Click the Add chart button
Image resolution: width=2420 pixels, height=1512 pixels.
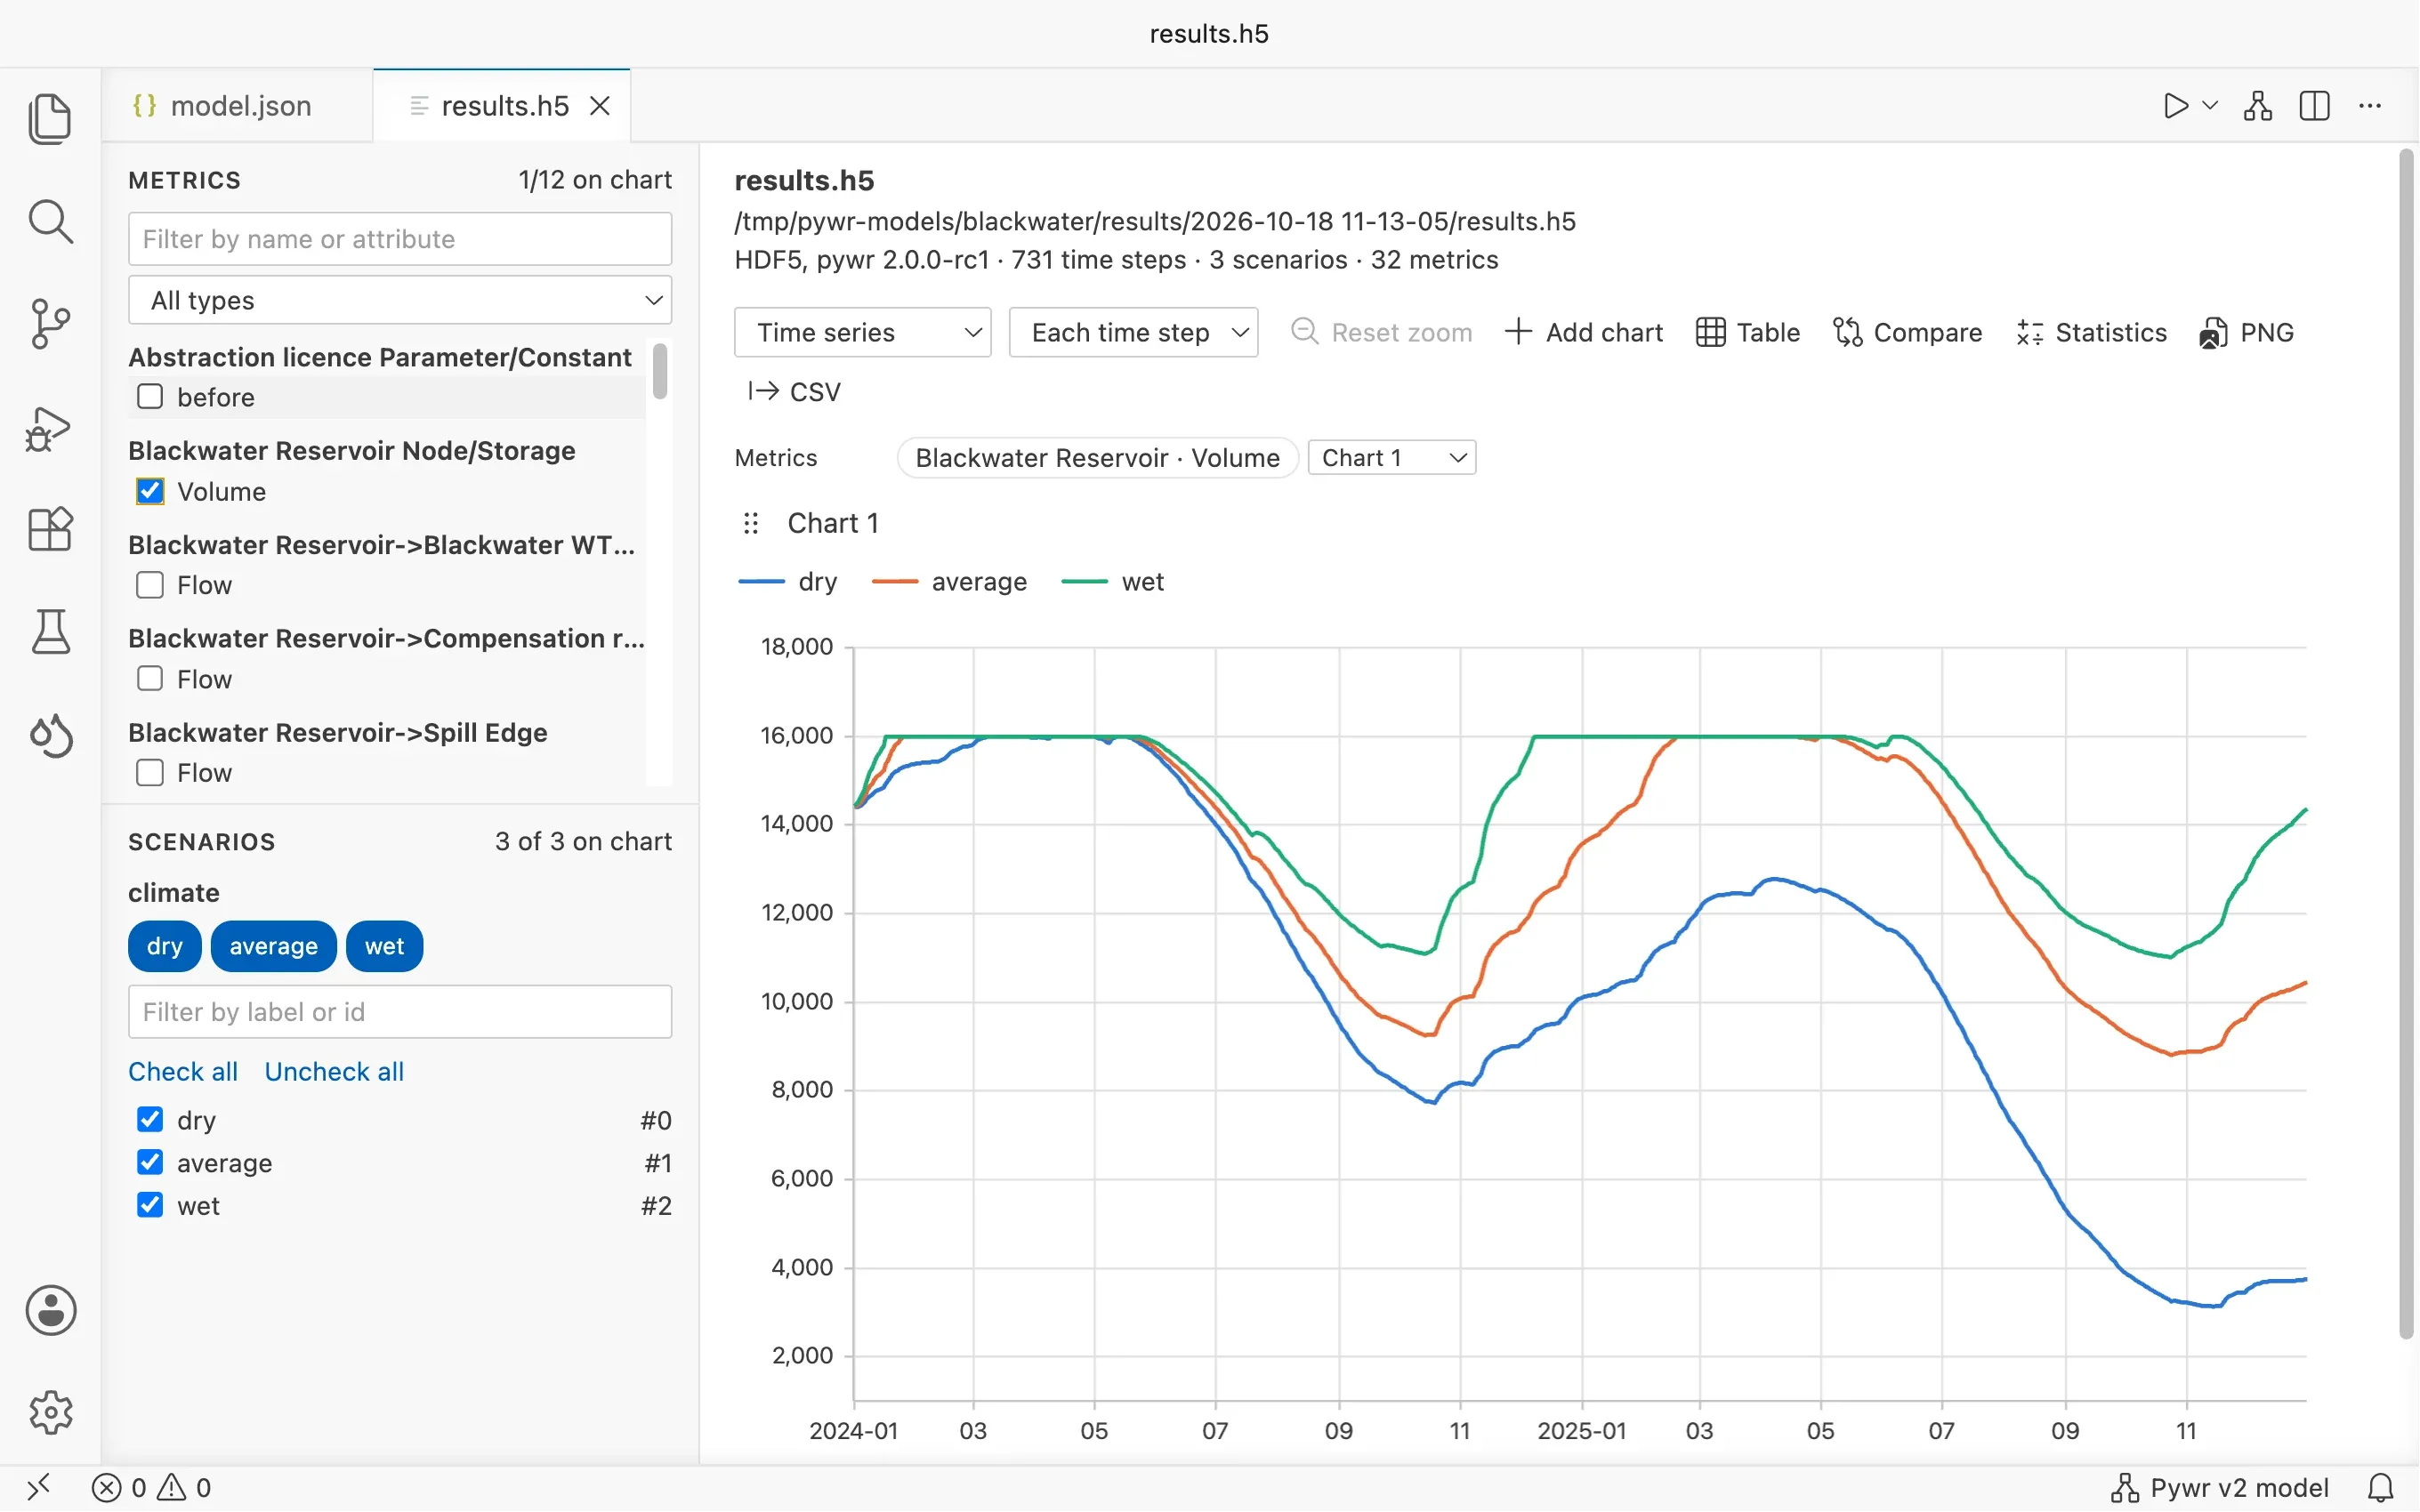tap(1584, 332)
